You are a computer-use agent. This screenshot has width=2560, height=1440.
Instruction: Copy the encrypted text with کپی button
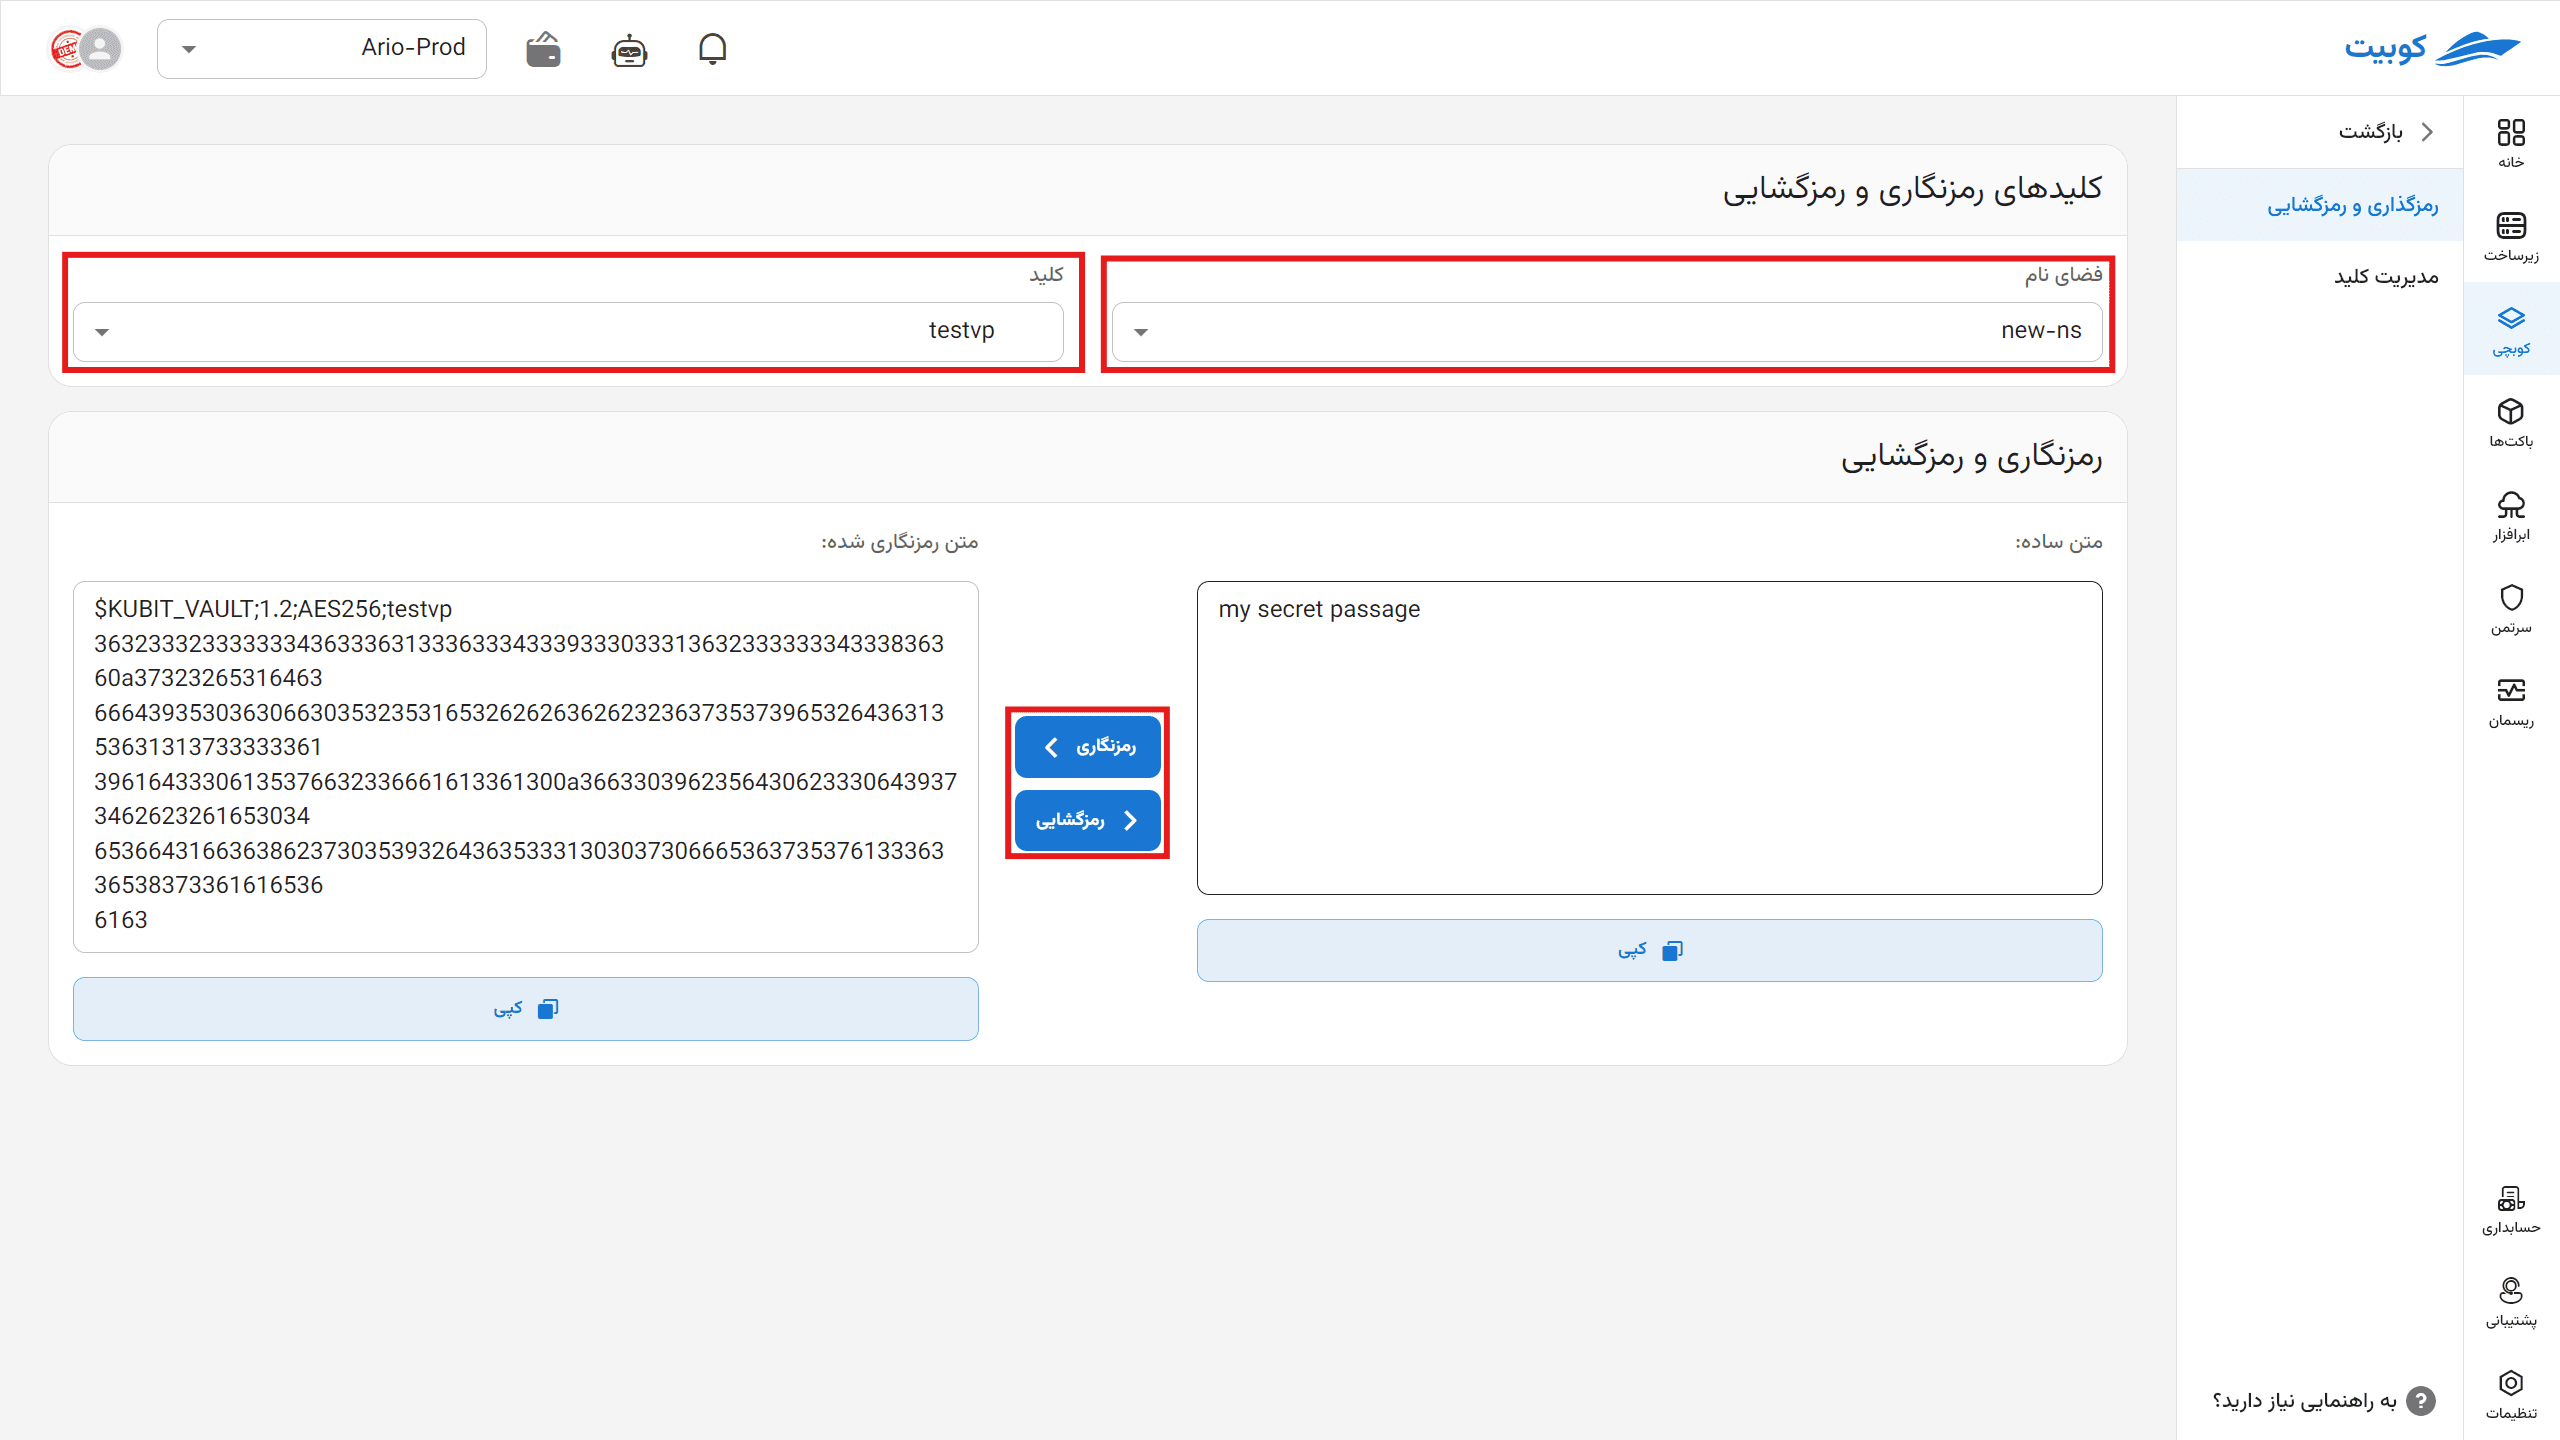point(525,1009)
